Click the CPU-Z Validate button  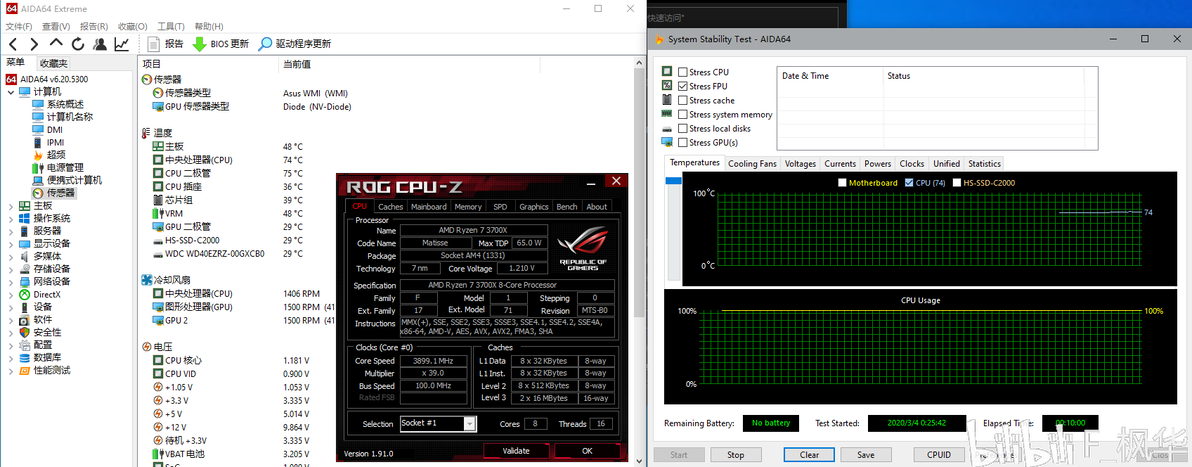[x=516, y=451]
